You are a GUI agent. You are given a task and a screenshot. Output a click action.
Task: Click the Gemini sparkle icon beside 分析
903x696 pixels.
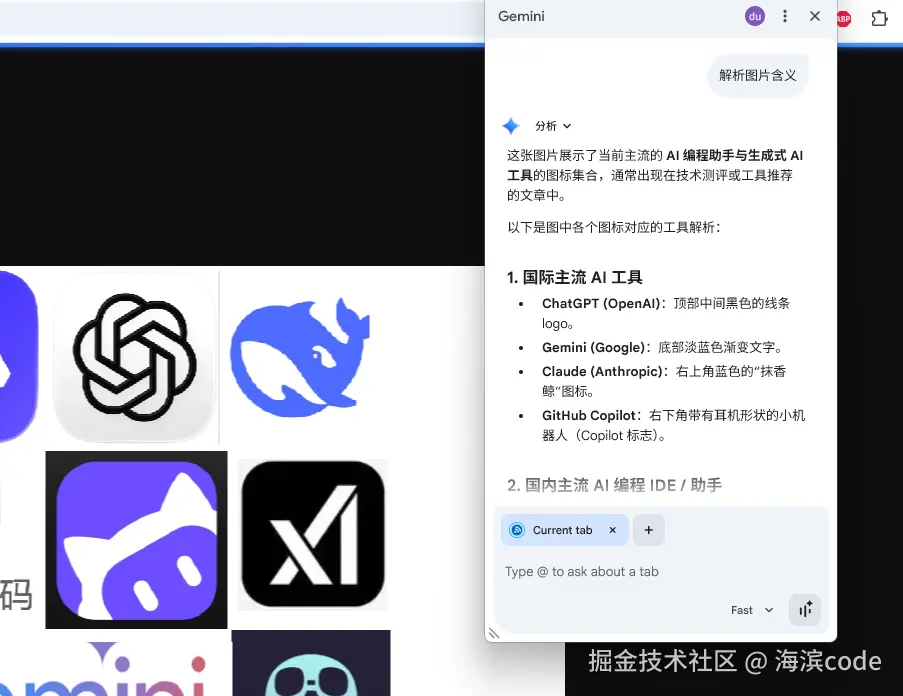pos(512,125)
